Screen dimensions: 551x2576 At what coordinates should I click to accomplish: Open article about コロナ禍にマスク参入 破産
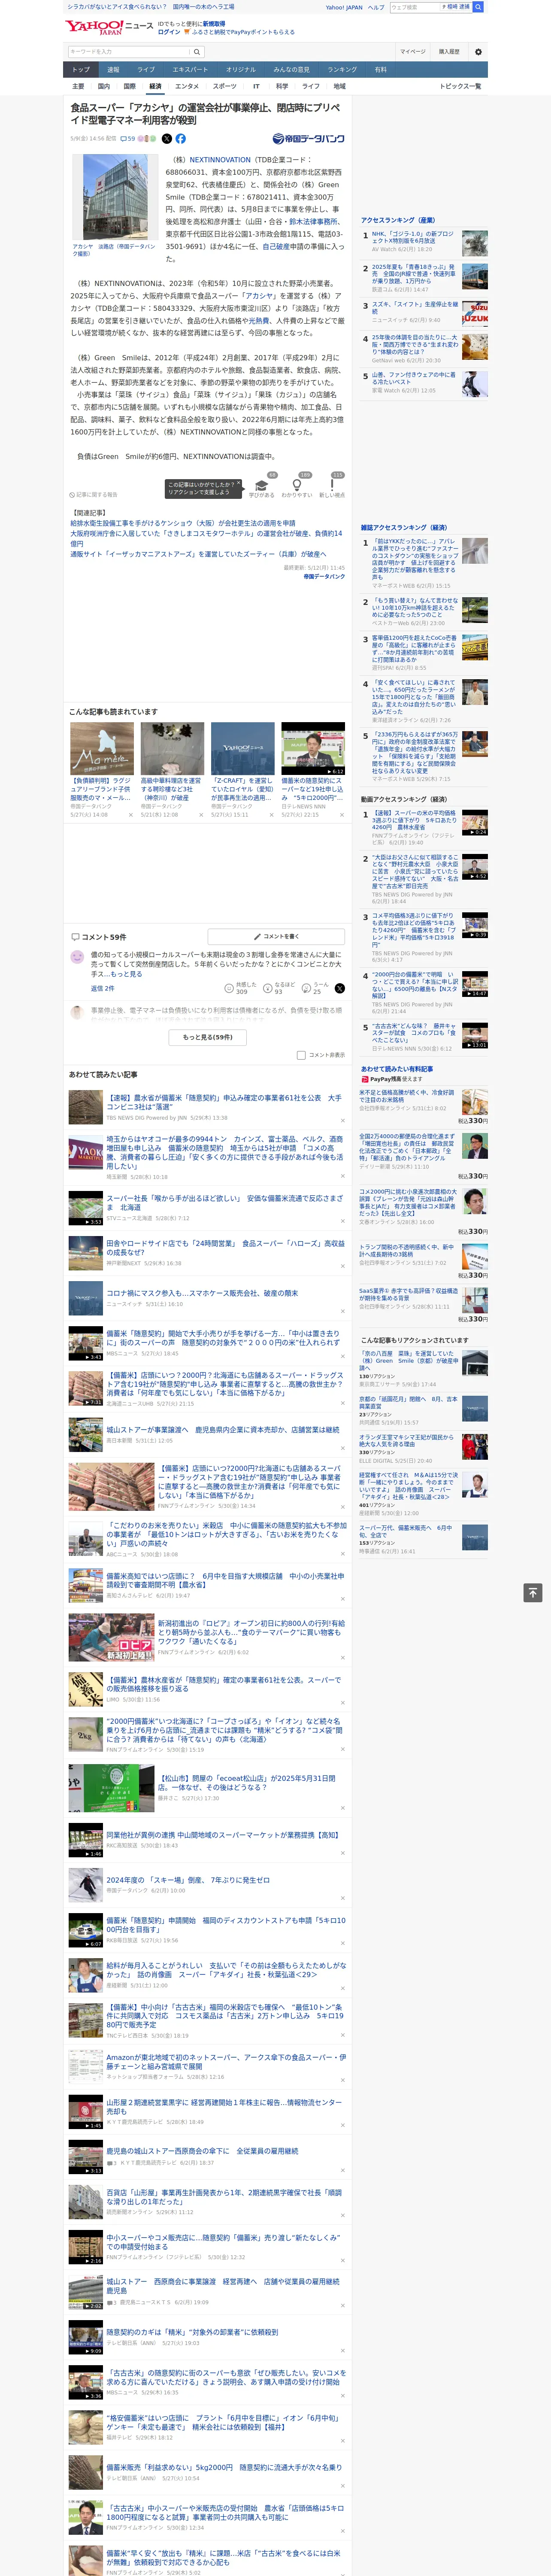click(202, 1293)
